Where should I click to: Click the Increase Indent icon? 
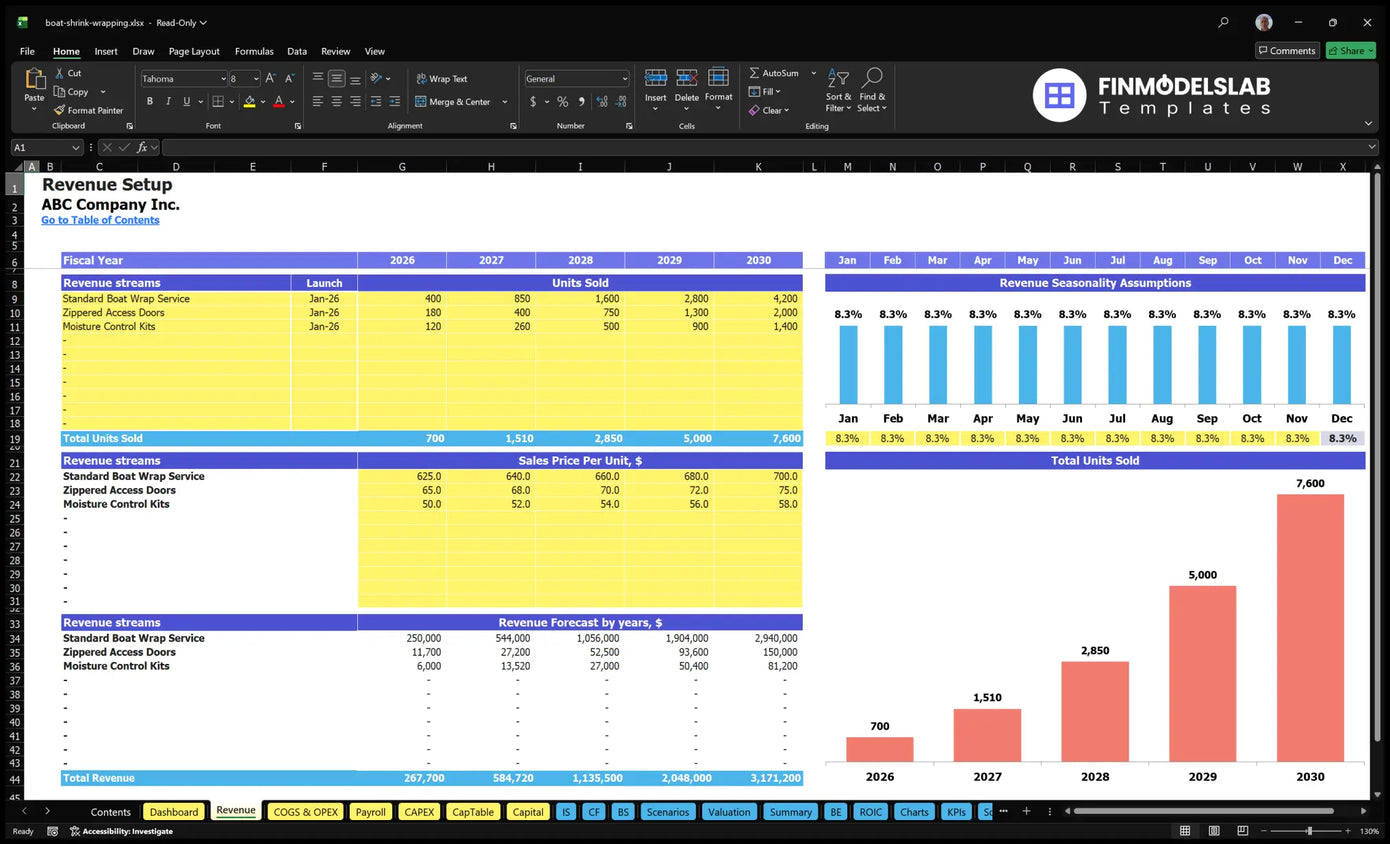pos(395,101)
